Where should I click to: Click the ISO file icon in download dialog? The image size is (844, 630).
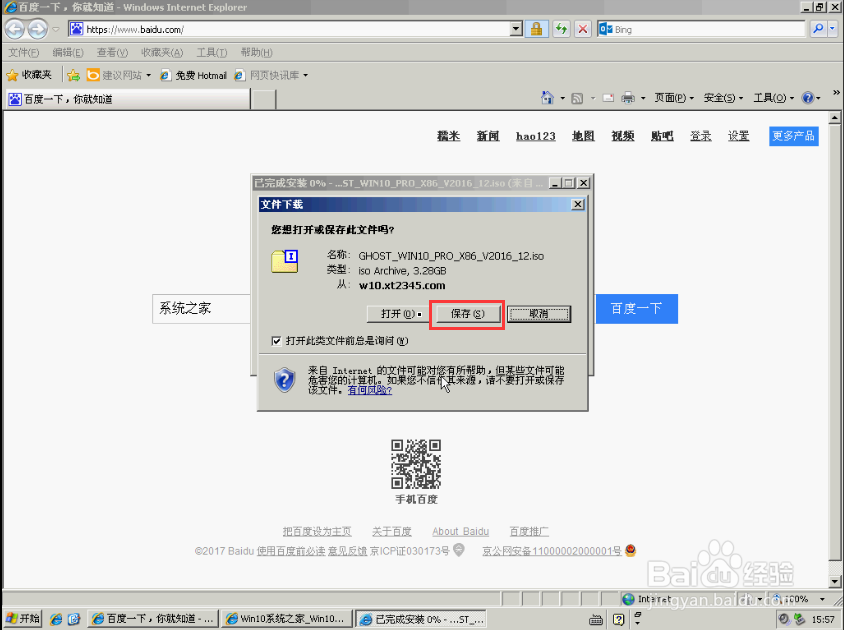tap(285, 261)
